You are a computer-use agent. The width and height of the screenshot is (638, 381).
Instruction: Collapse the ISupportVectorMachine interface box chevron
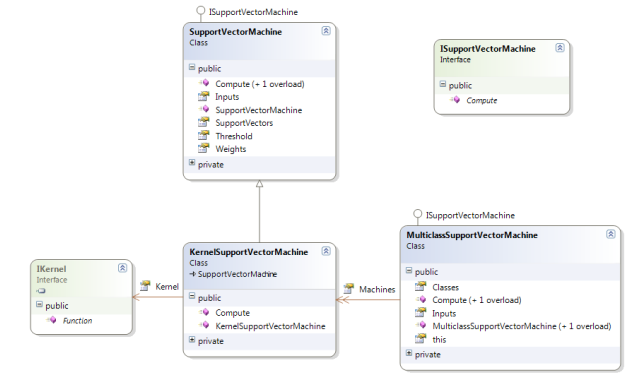(x=560, y=48)
